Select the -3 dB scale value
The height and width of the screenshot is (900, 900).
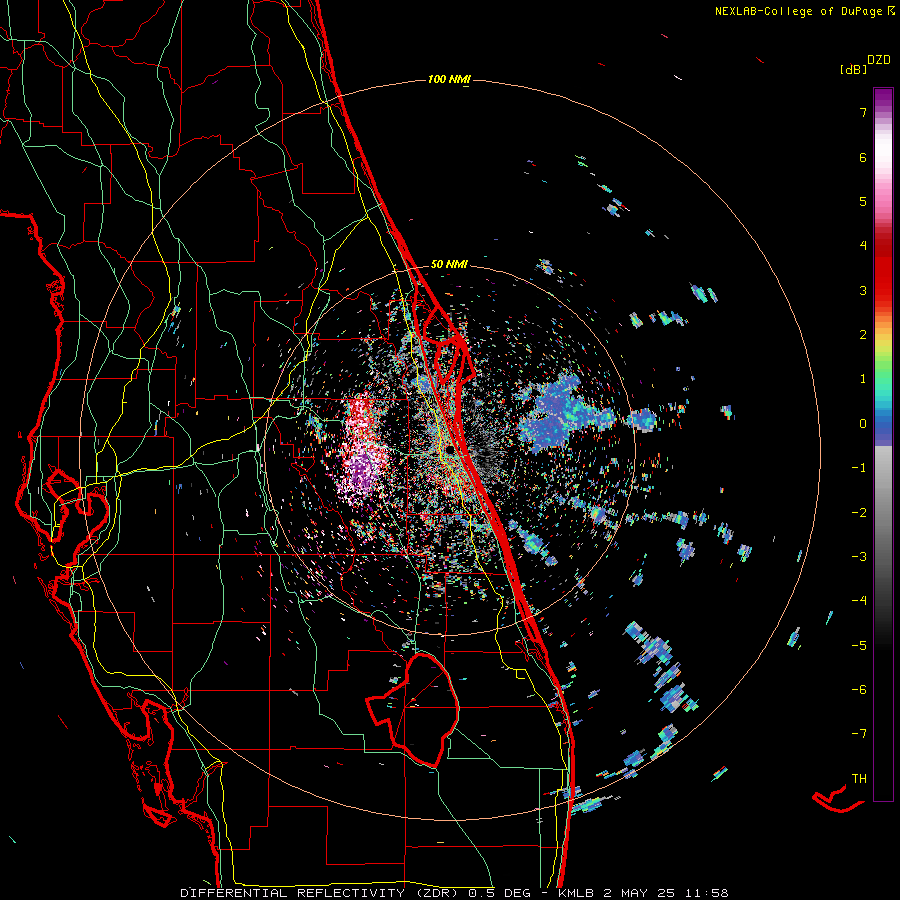point(859,557)
